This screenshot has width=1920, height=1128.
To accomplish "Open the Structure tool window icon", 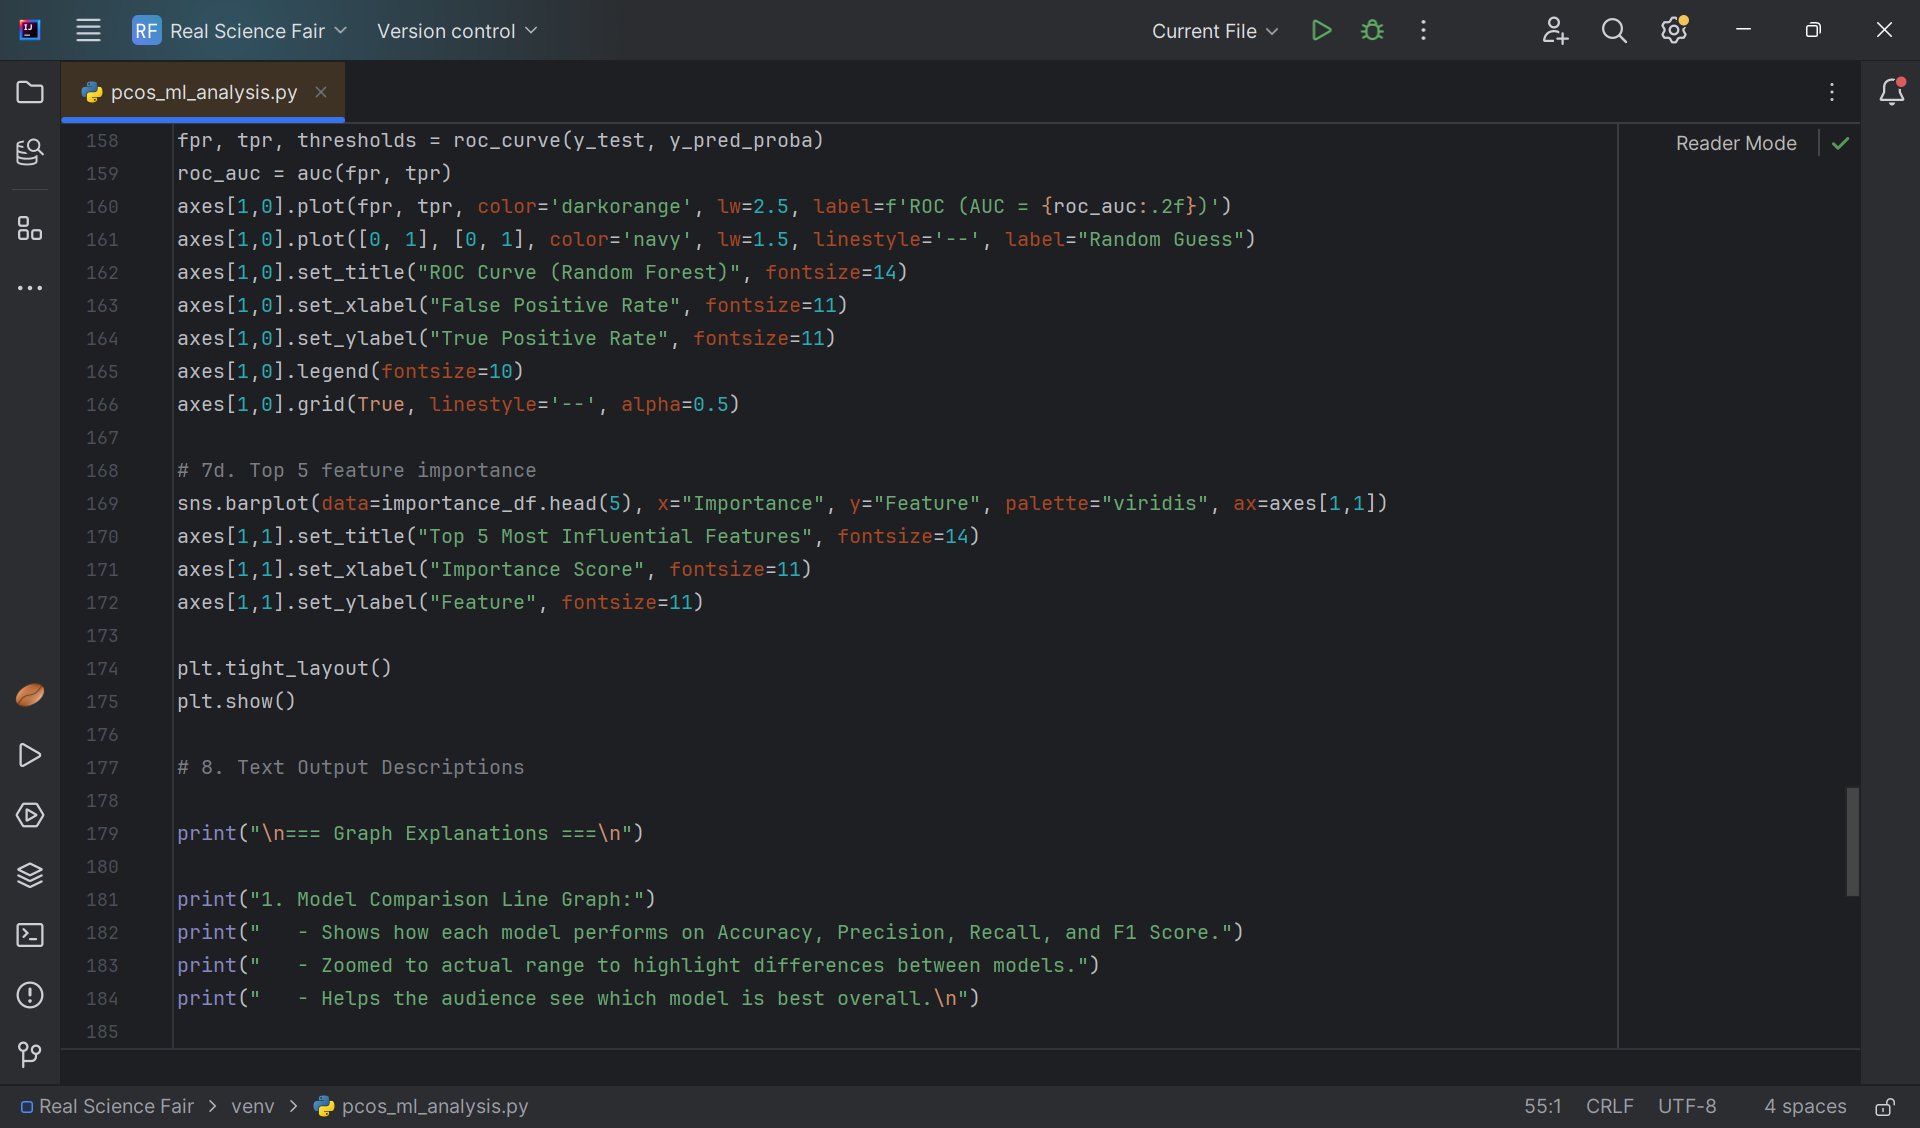I will point(30,229).
